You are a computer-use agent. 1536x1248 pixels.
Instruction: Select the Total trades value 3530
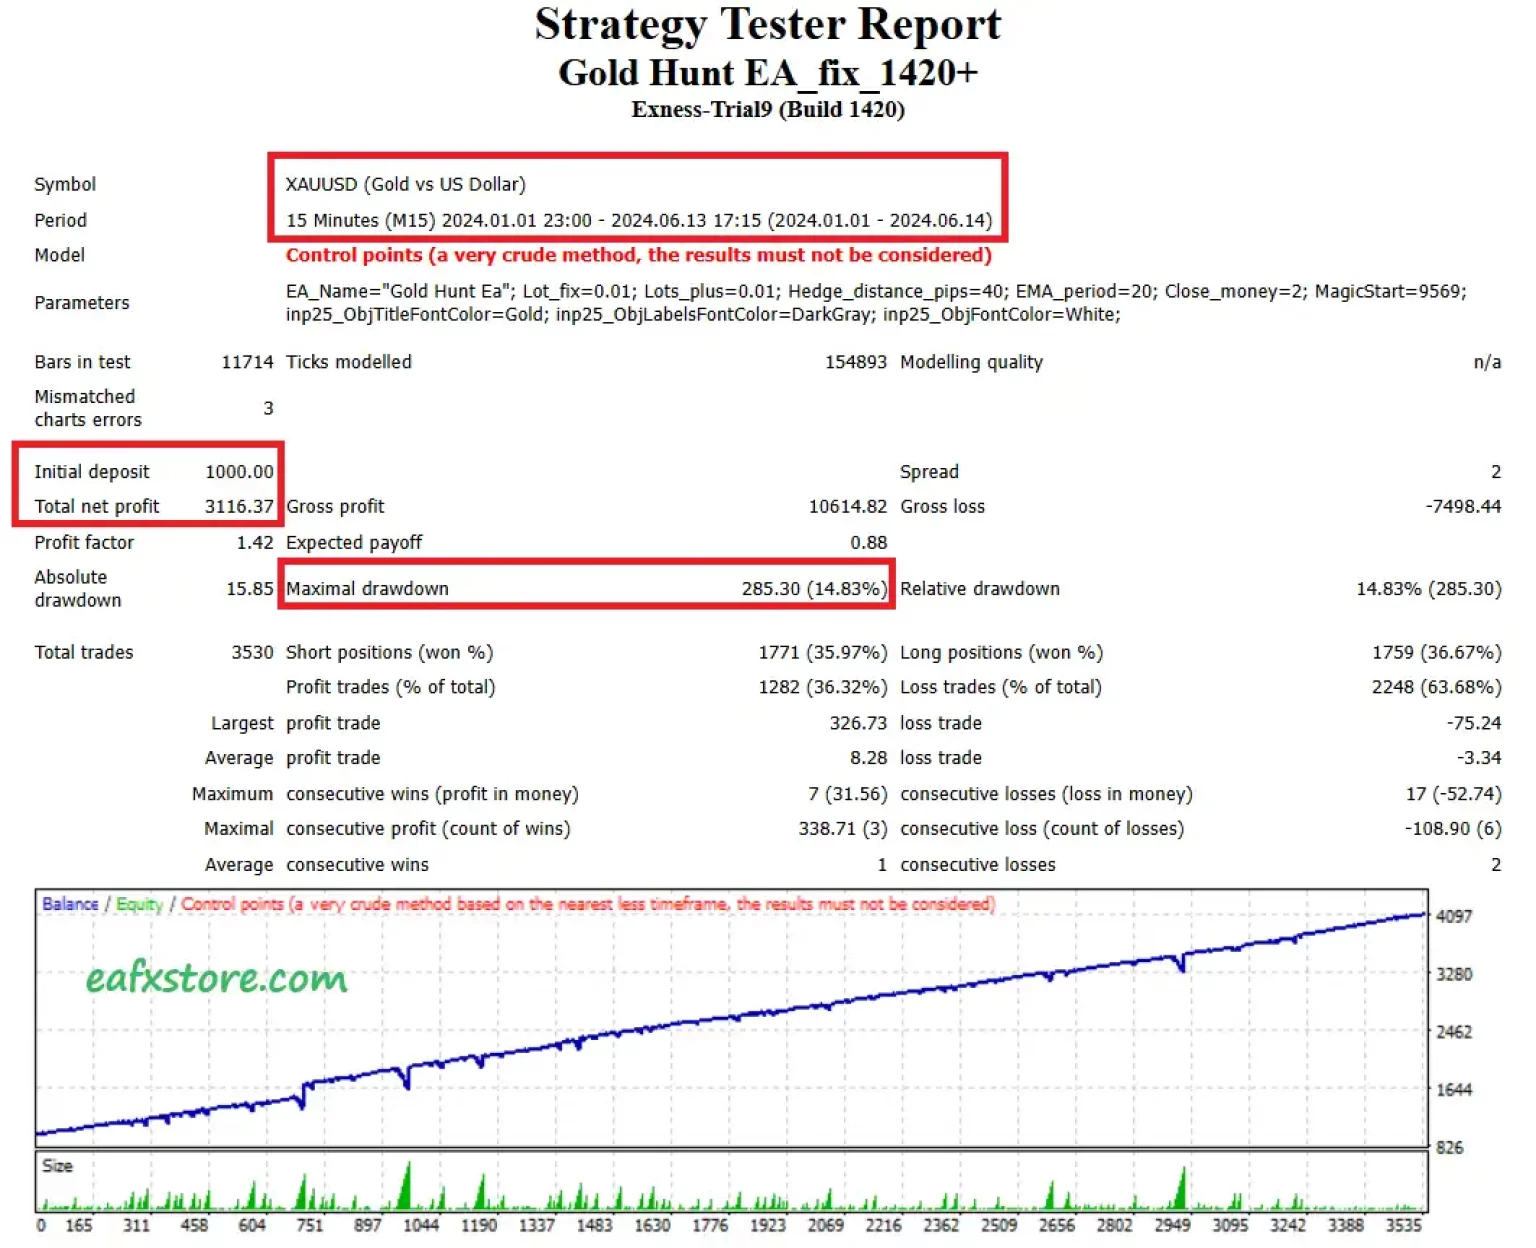[252, 652]
